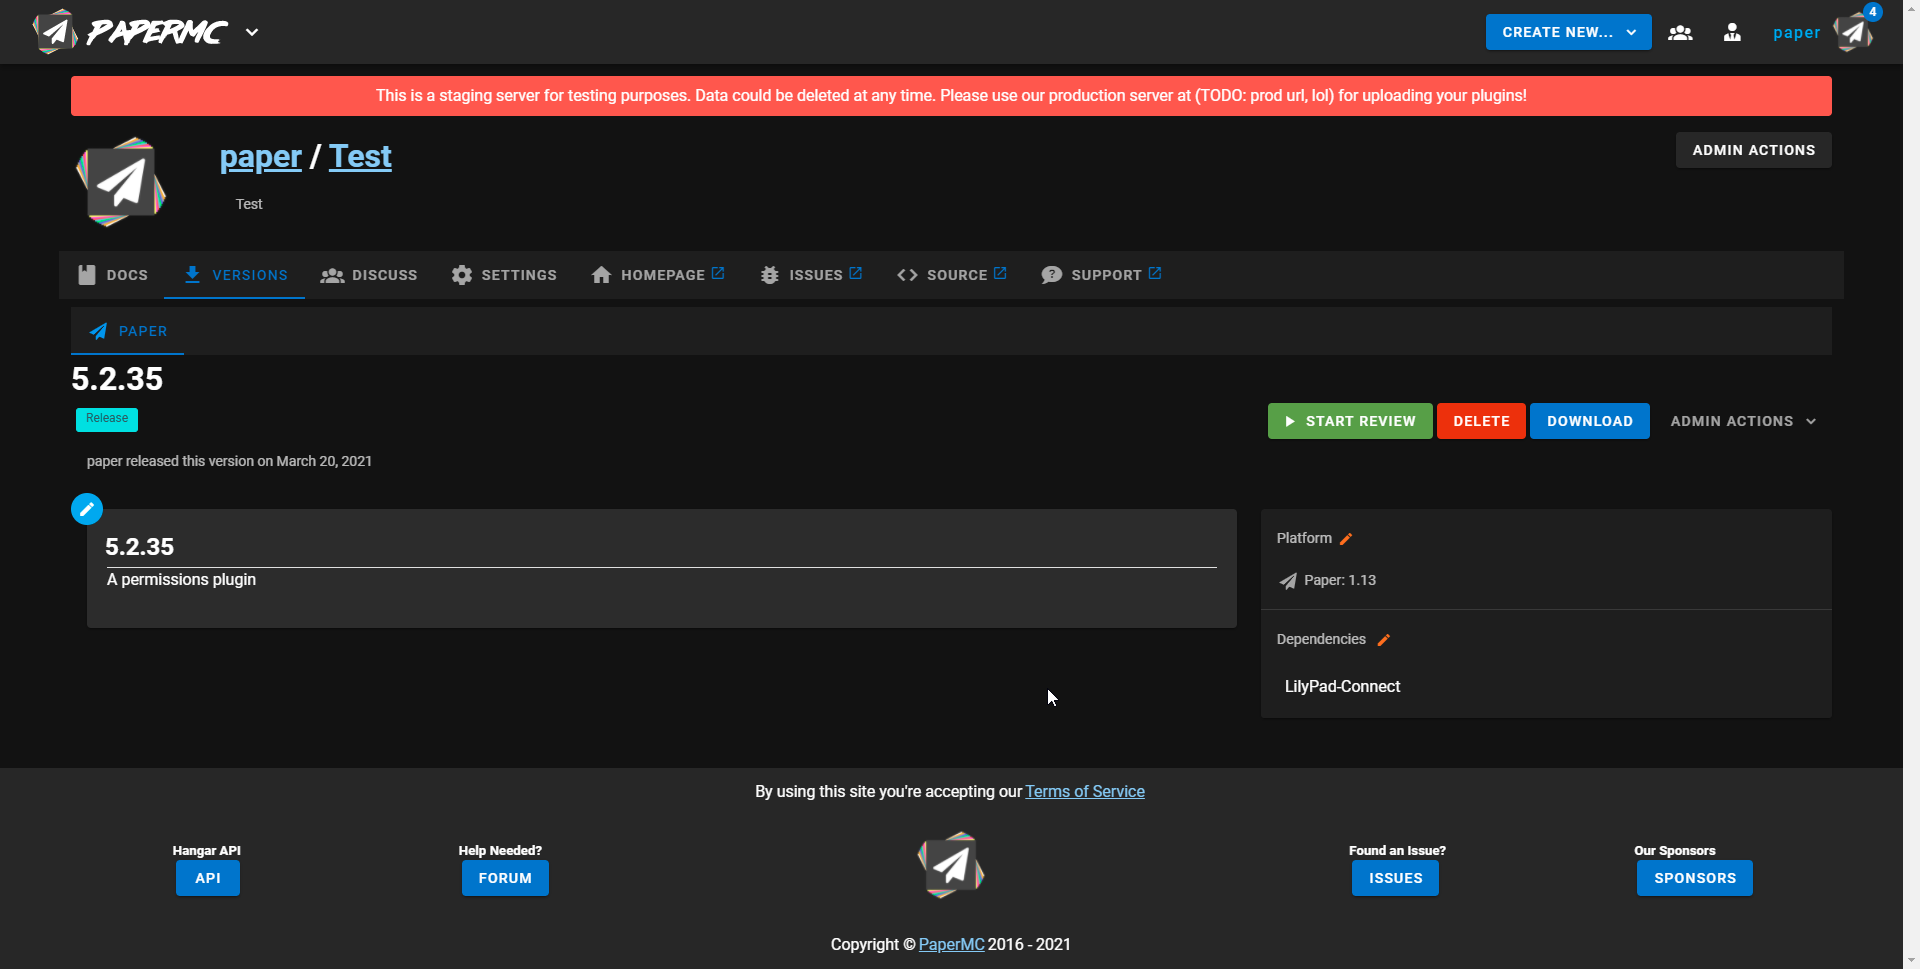Expand version Admin Actions dropdown
Viewport: 1920px width, 969px height.
pyautogui.click(x=1743, y=421)
